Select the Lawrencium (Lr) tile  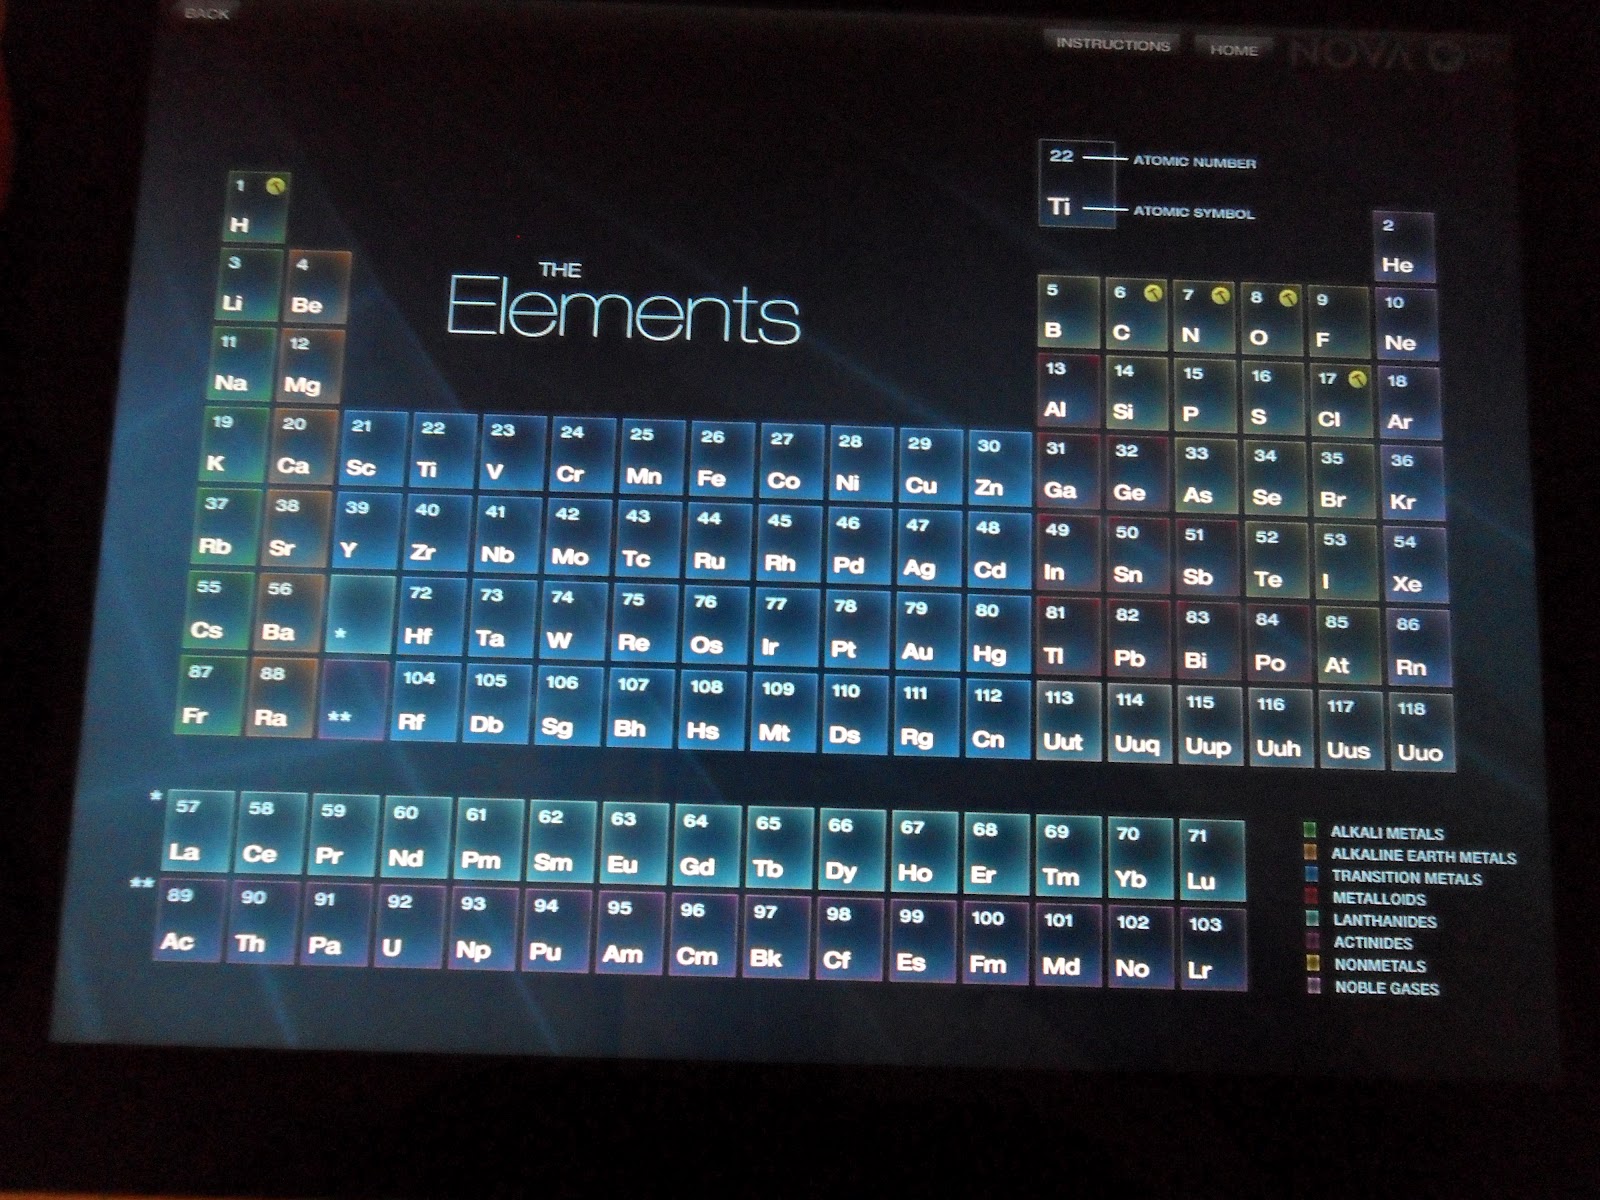1212,948
